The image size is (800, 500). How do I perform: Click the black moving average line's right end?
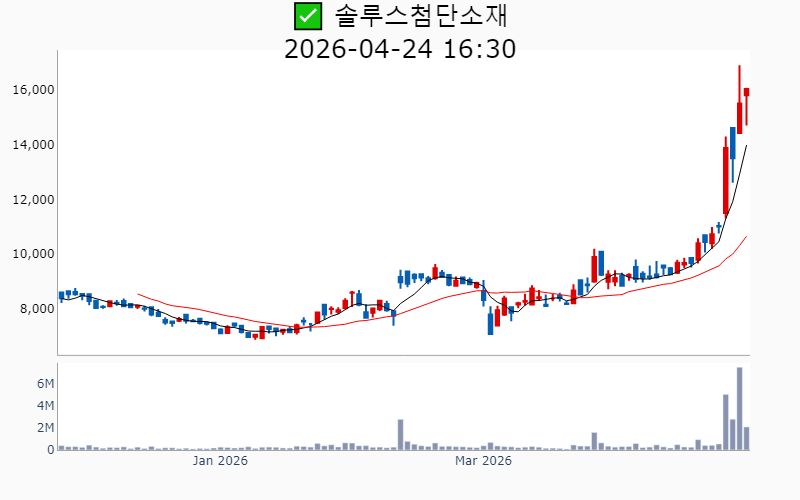746,146
